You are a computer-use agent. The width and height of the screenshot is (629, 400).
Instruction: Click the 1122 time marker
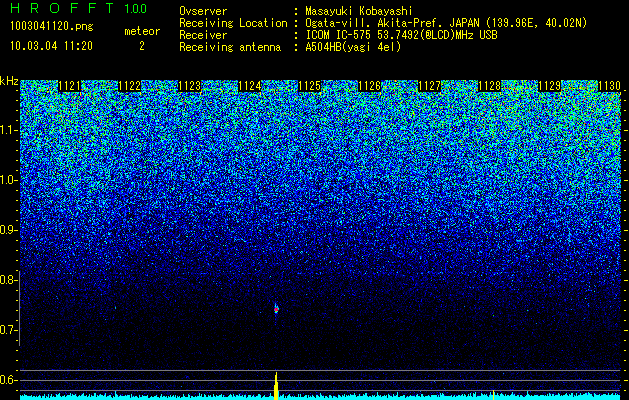(130, 86)
